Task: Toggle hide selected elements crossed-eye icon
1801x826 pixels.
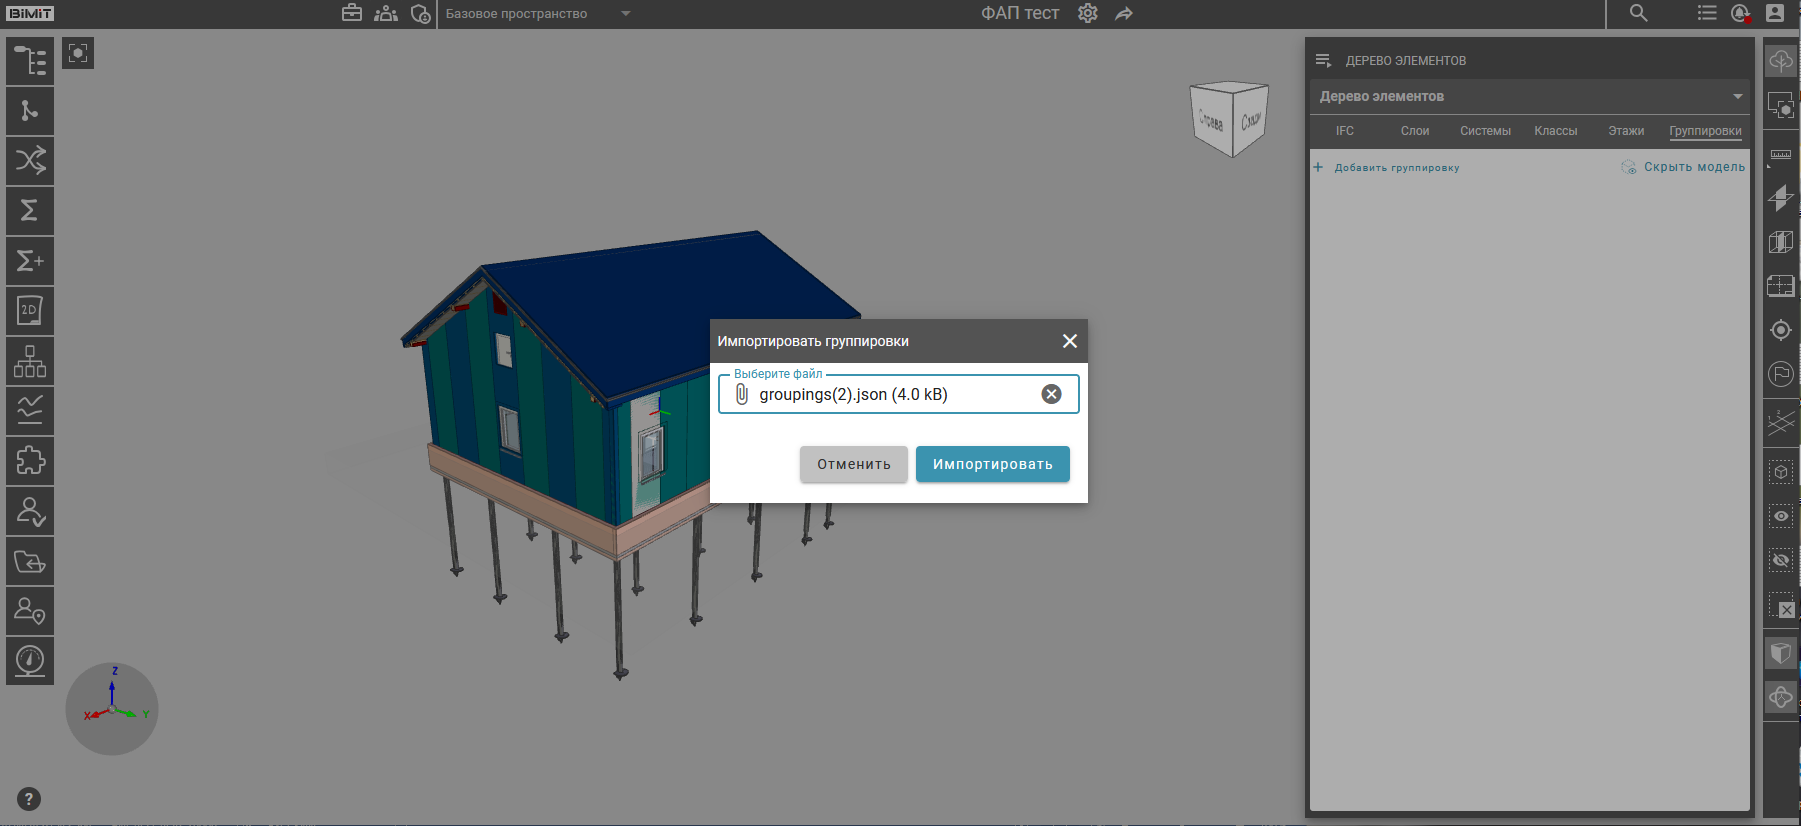Action: (x=1781, y=560)
